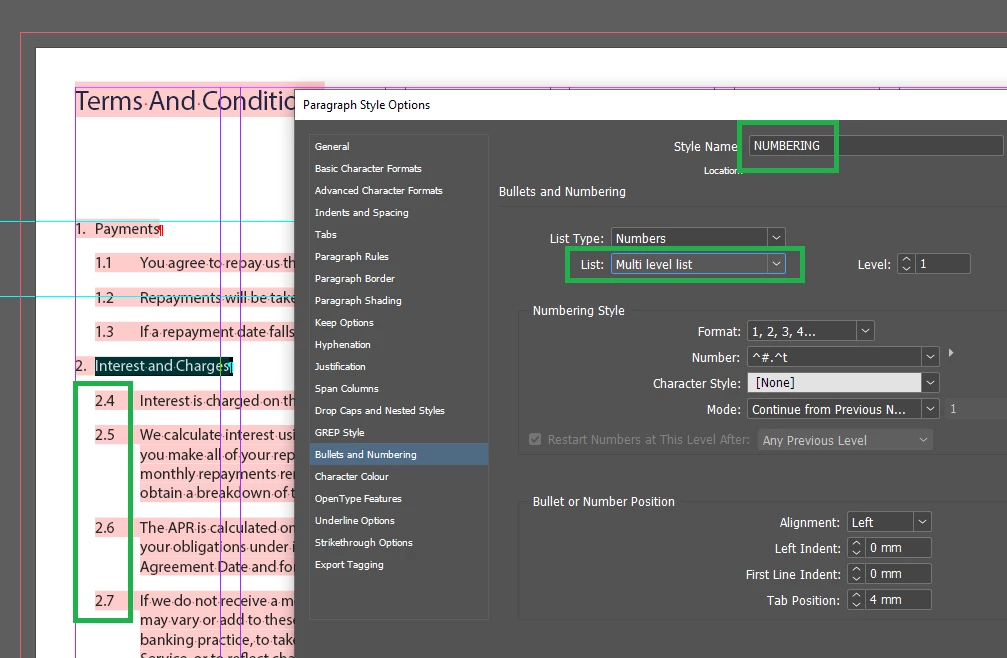The height and width of the screenshot is (658, 1007).
Task: Open Basic Character Formats section
Action: point(368,168)
